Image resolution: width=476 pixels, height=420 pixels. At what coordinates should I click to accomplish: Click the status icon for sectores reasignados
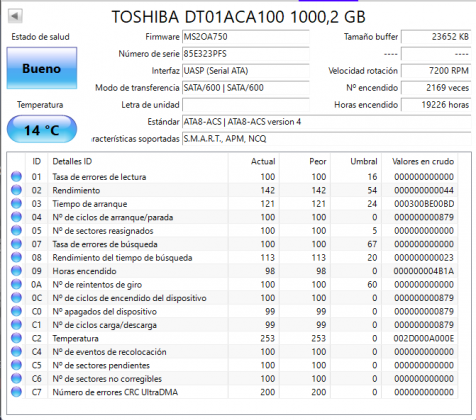tap(16, 230)
